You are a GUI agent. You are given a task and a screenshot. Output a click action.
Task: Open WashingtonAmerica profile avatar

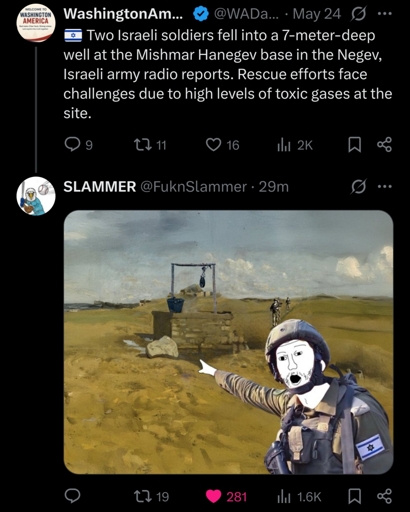point(36,23)
